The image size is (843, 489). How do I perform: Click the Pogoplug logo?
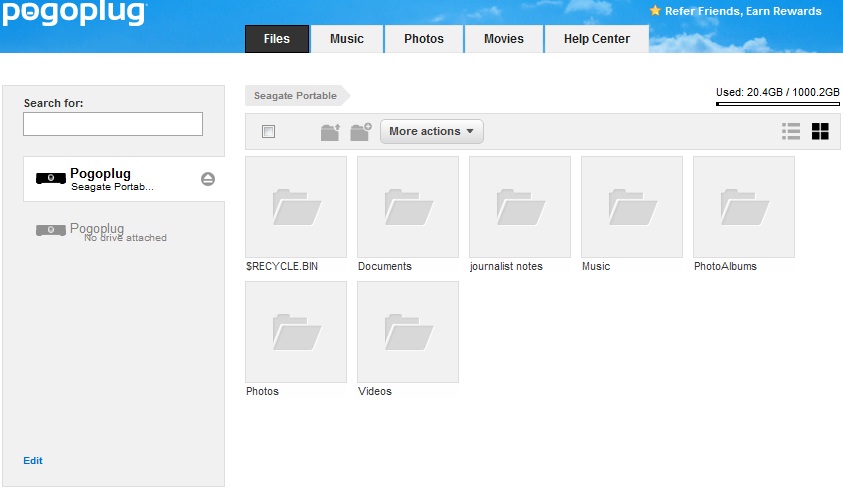tap(75, 14)
